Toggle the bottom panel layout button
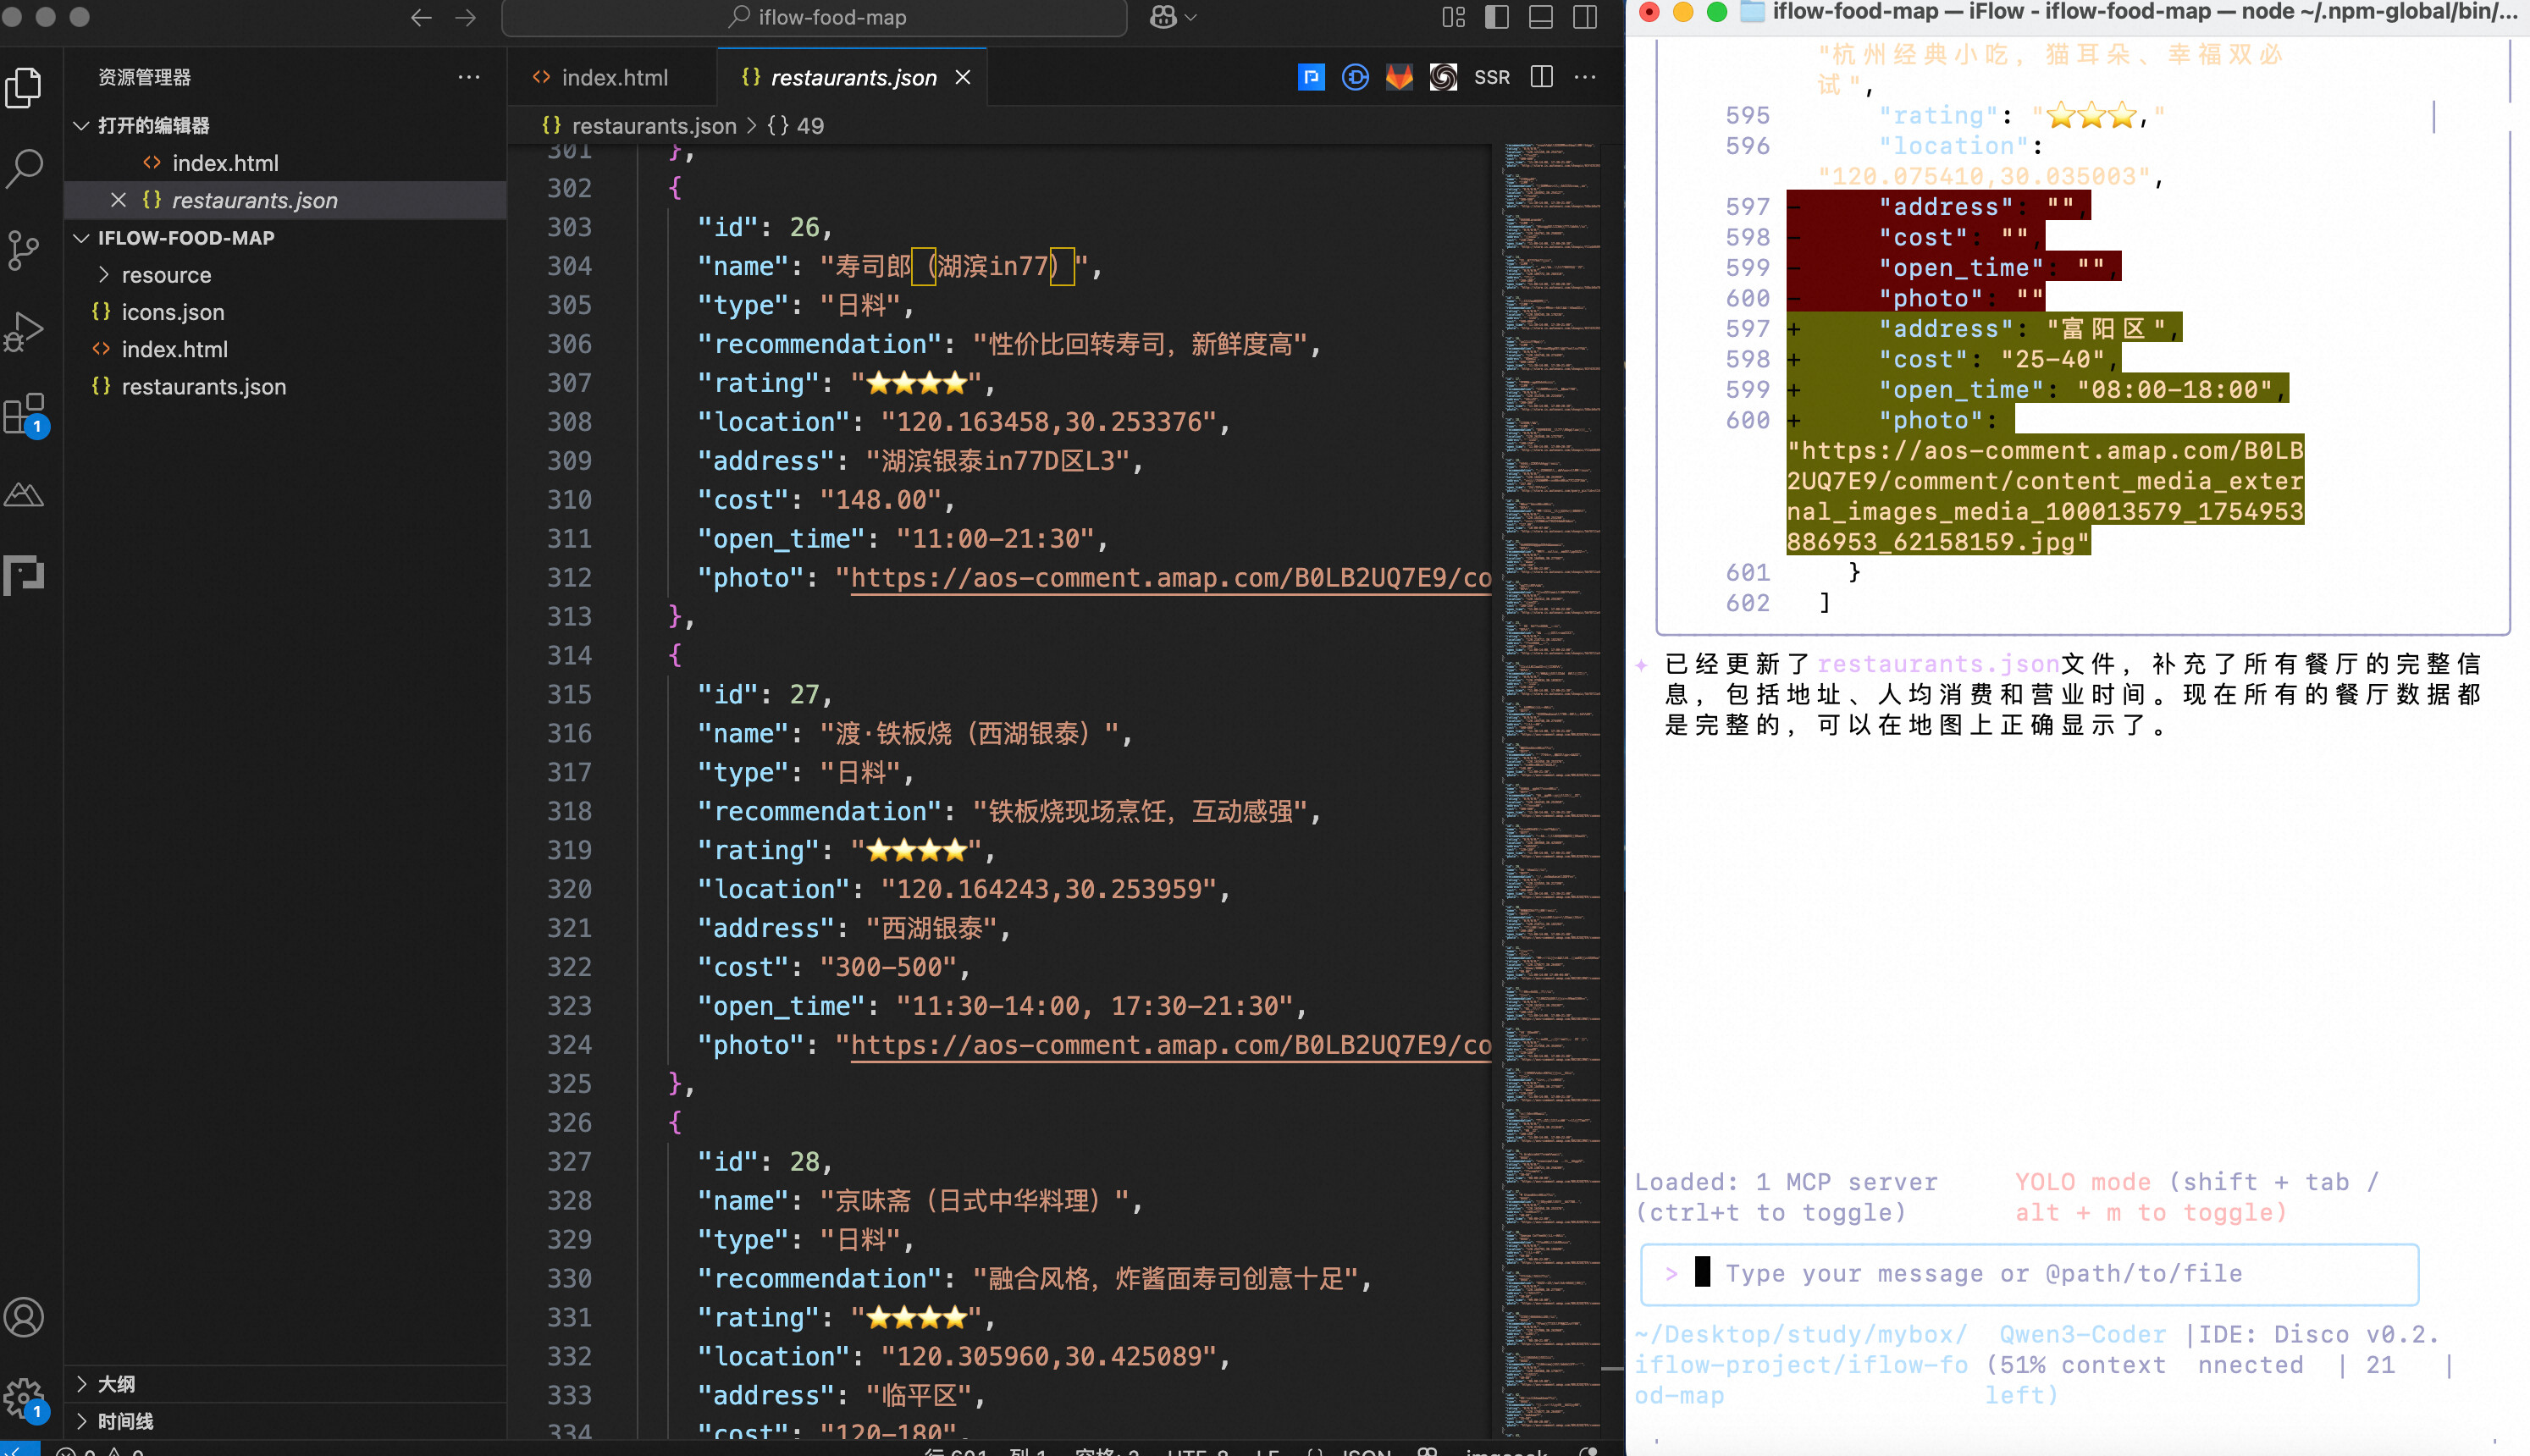Image resolution: width=2530 pixels, height=1456 pixels. tap(1541, 17)
